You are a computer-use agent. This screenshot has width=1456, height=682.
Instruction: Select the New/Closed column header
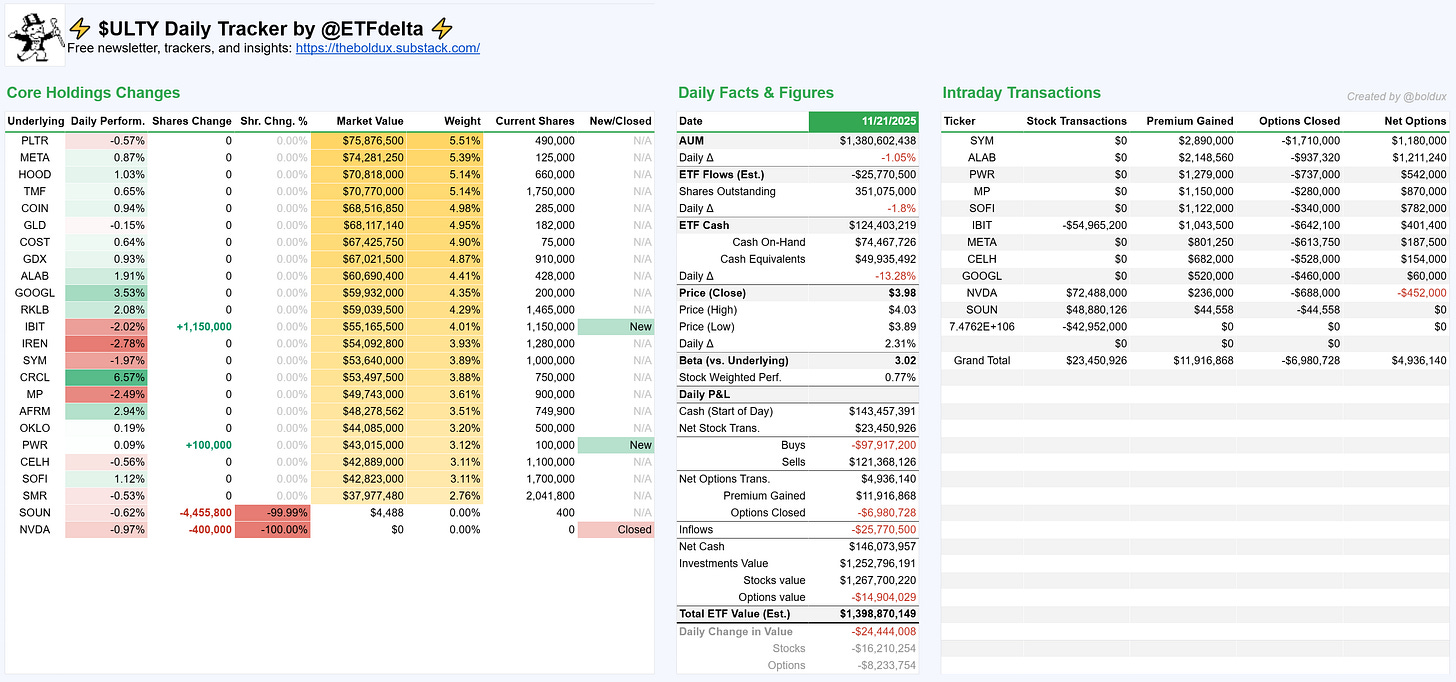(x=620, y=121)
